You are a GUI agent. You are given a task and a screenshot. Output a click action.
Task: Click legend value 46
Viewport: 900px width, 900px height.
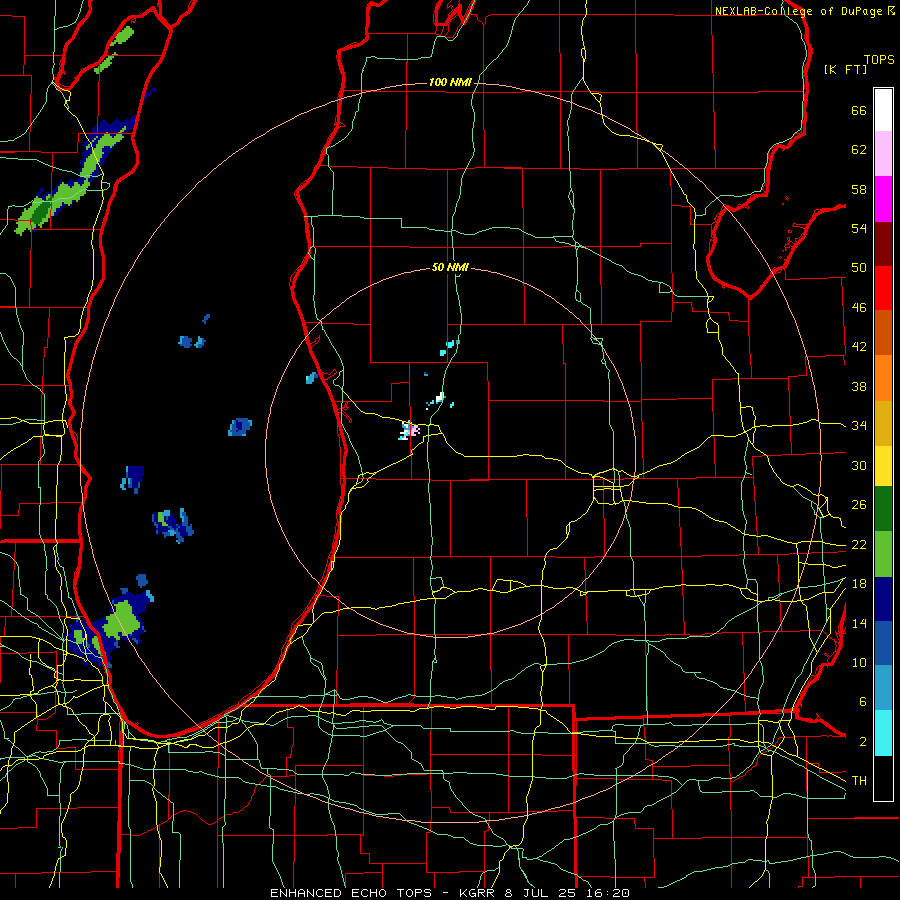(859, 308)
